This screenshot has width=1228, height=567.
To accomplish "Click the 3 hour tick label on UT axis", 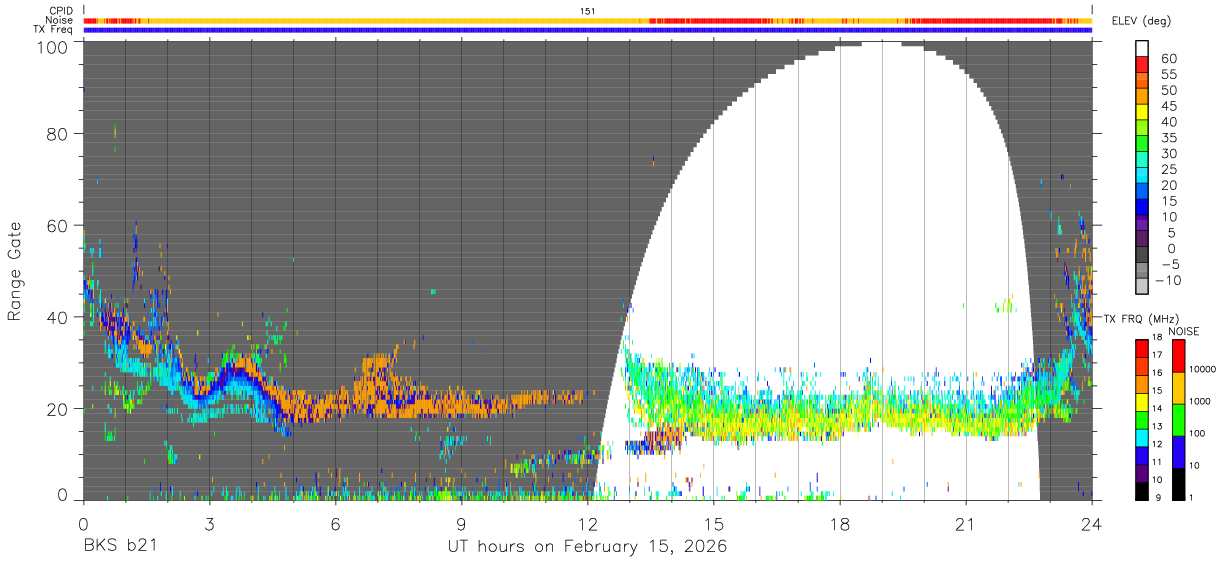I will (x=209, y=523).
